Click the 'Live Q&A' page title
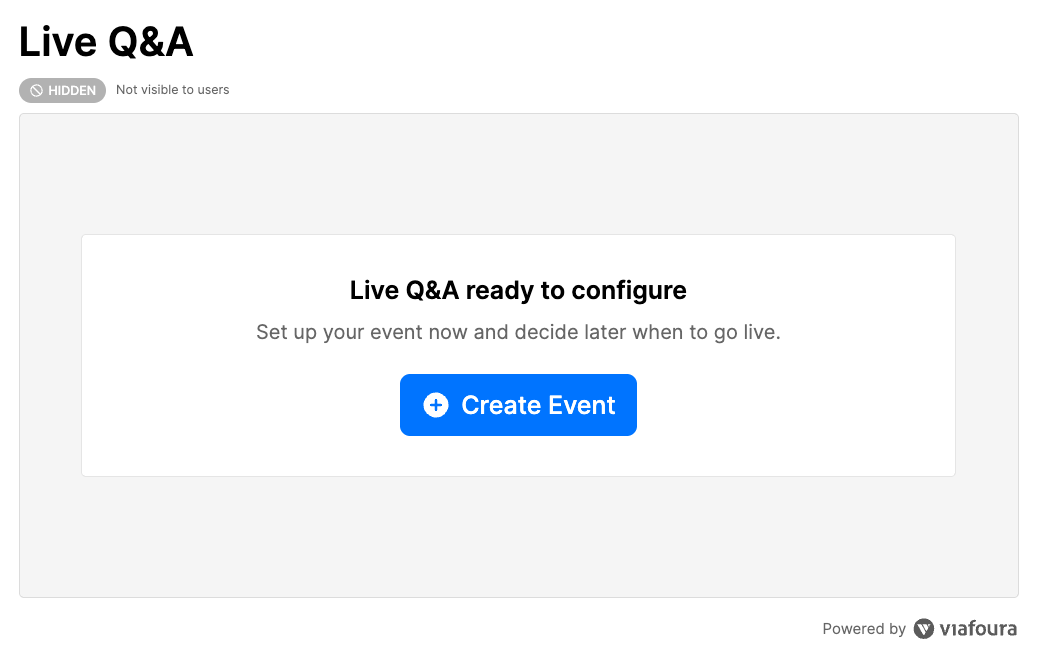Screen dimensions: 1037x661 [x=106, y=42]
